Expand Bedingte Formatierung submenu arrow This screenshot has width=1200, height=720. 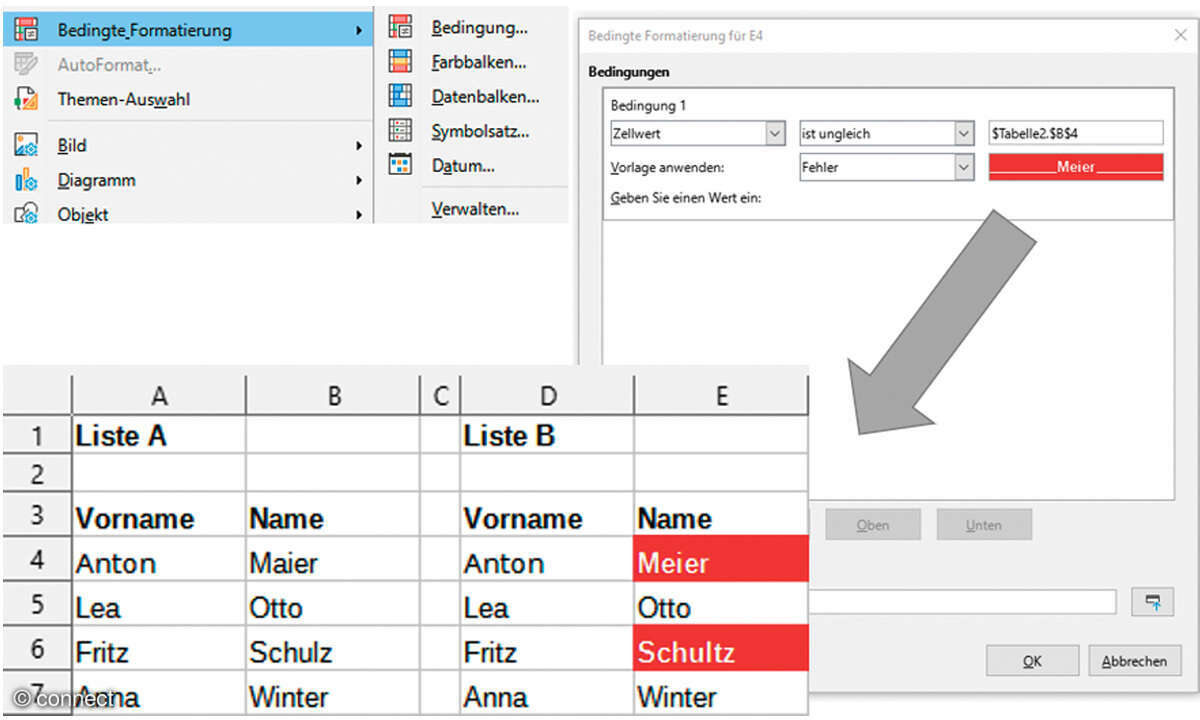[x=358, y=31]
